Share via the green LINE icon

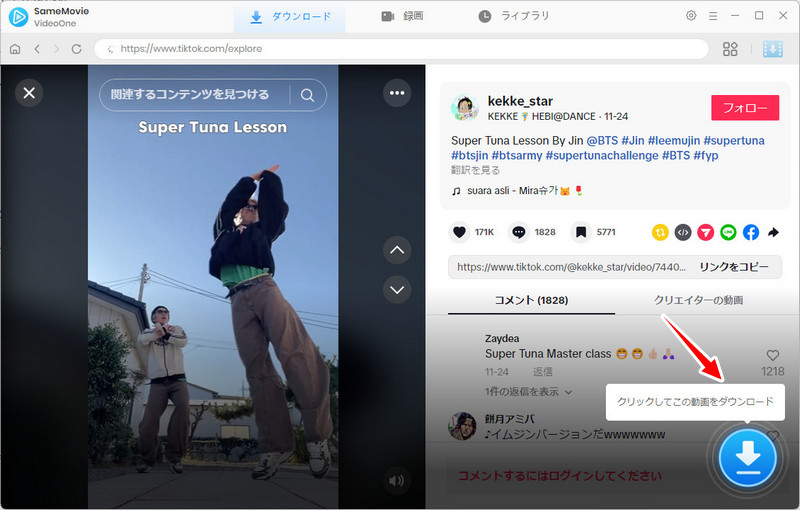click(x=728, y=233)
